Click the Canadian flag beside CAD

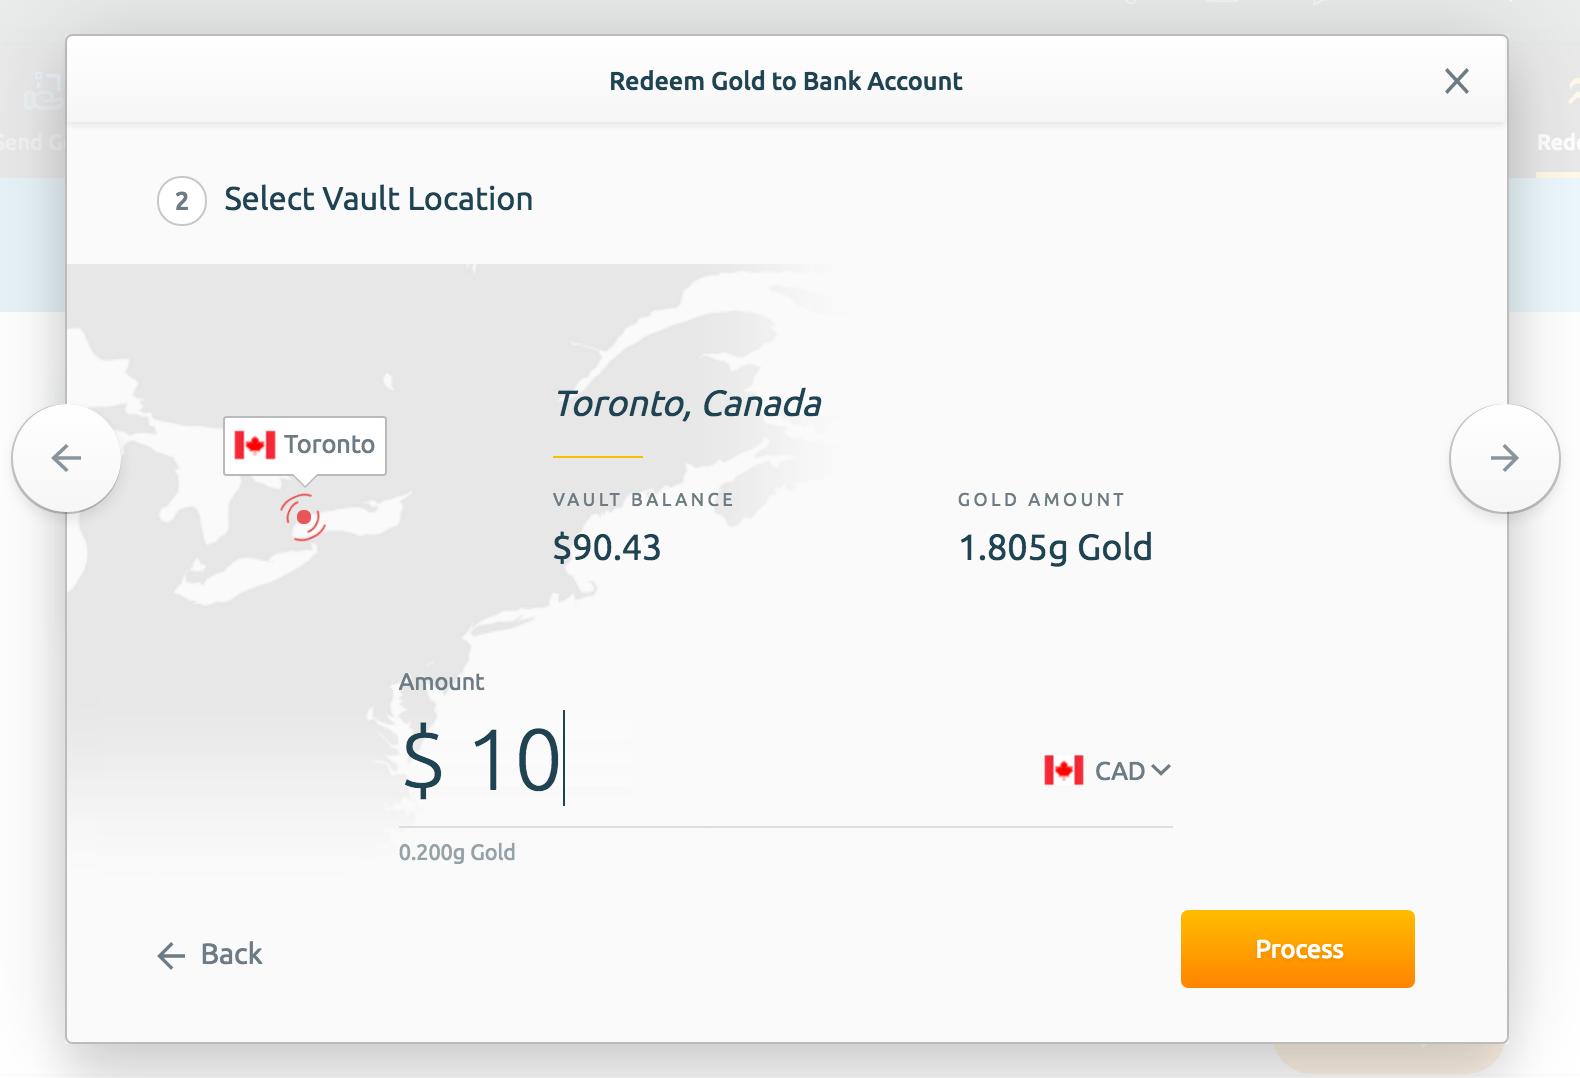click(1064, 770)
